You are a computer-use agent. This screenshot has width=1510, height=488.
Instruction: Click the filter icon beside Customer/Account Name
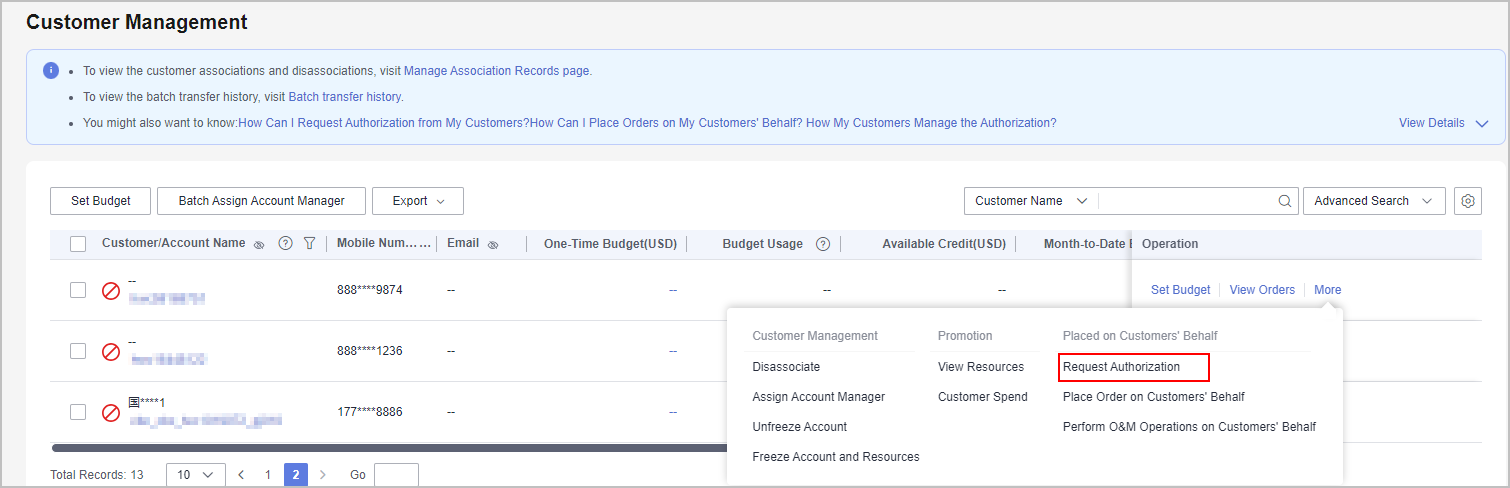[309, 243]
